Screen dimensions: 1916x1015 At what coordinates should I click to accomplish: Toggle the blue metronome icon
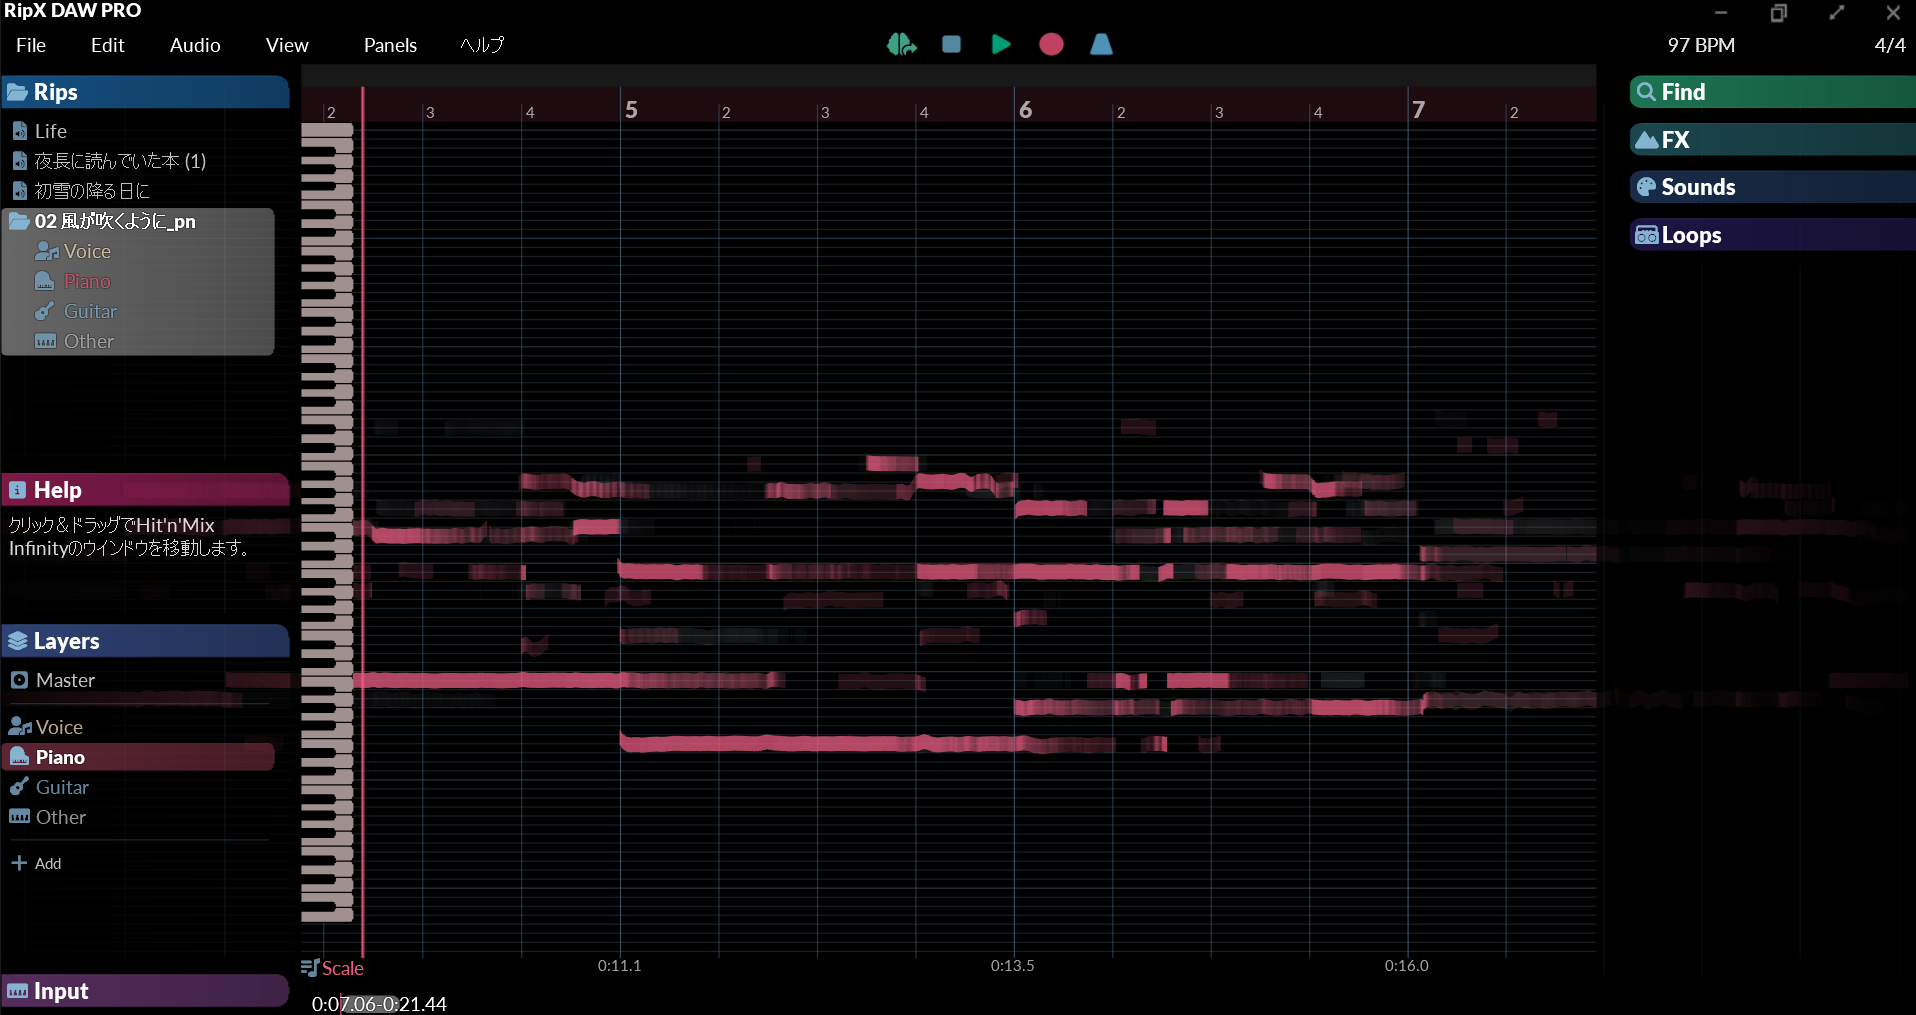pos(1100,44)
